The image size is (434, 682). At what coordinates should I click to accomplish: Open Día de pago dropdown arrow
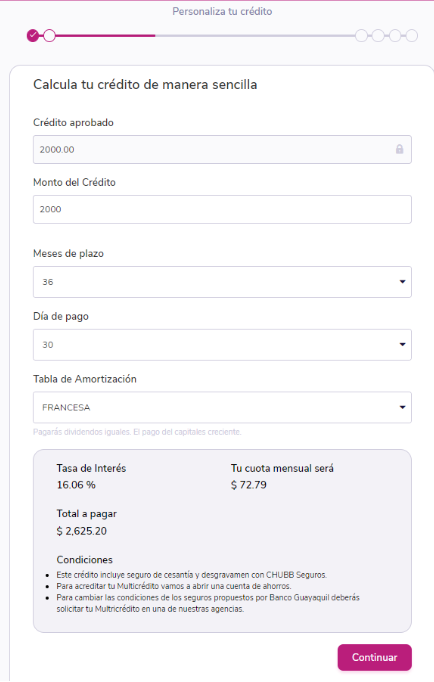[x=402, y=344]
